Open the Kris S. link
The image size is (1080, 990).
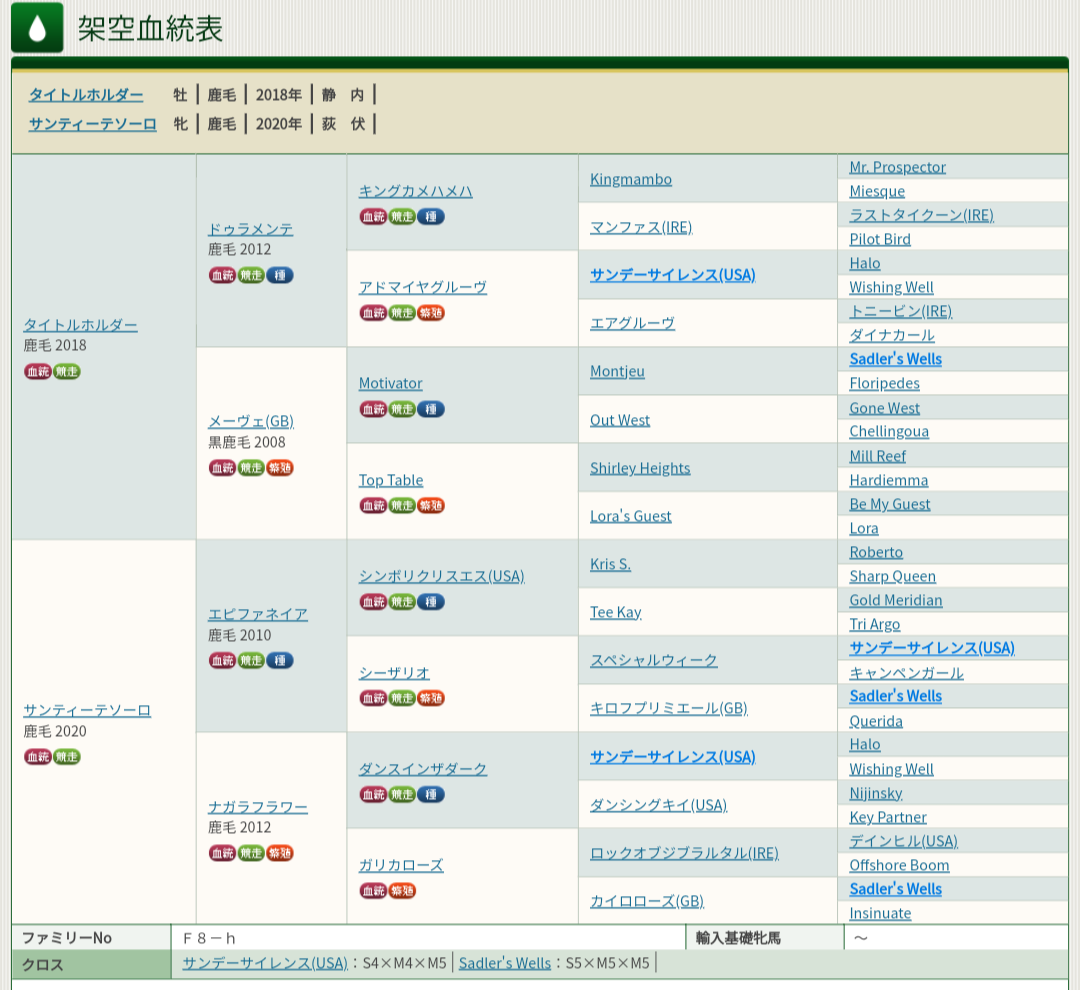point(610,564)
